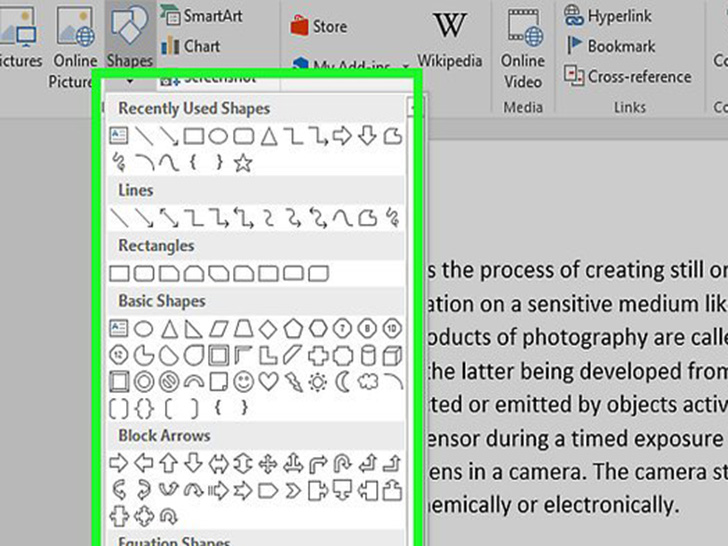Select the crescent moon shape
728x546 pixels.
342,381
